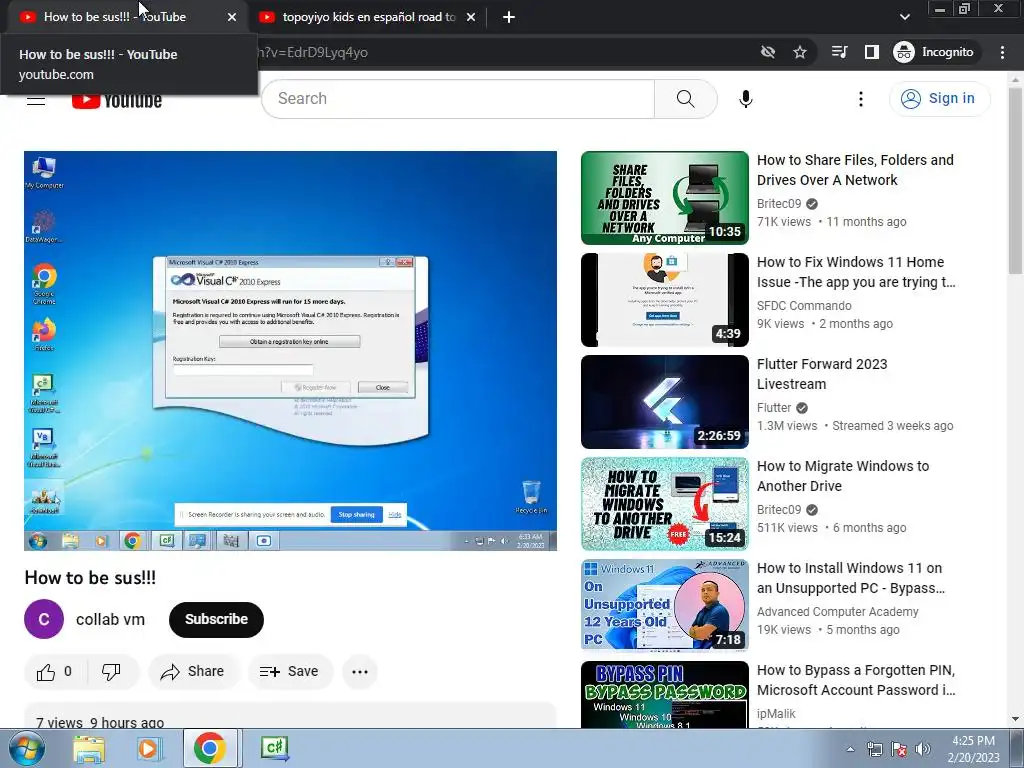Close the 'topoyiyo kids' tab
Image resolution: width=1024 pixels, height=768 pixels.
pos(471,17)
